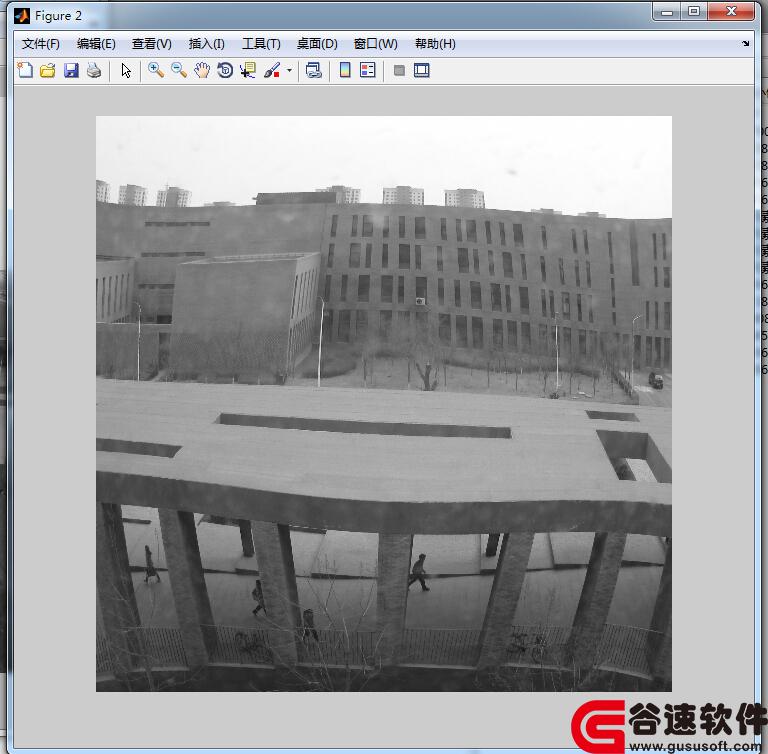Select the Edit Plot arrow tool
Viewport: 768px width, 754px height.
[126, 71]
